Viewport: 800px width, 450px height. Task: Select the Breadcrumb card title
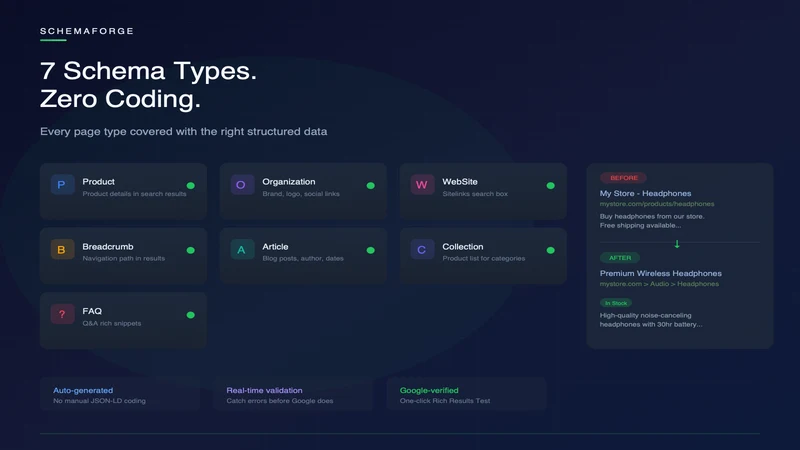click(x=108, y=246)
